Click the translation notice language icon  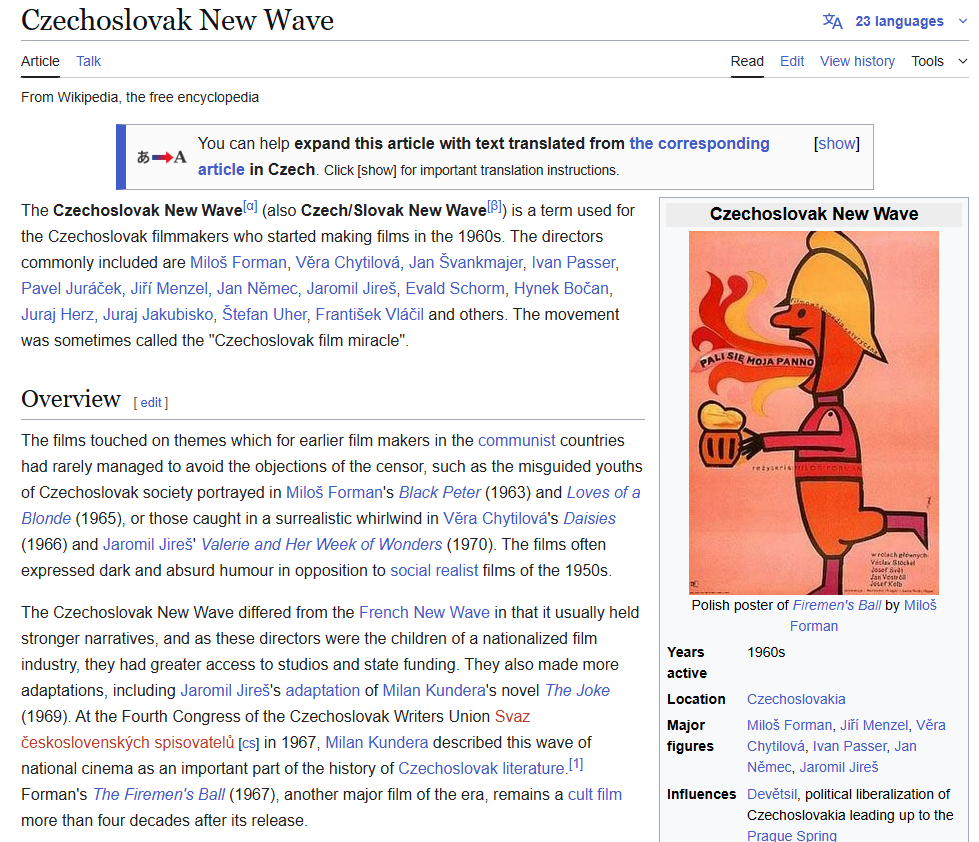pos(162,157)
